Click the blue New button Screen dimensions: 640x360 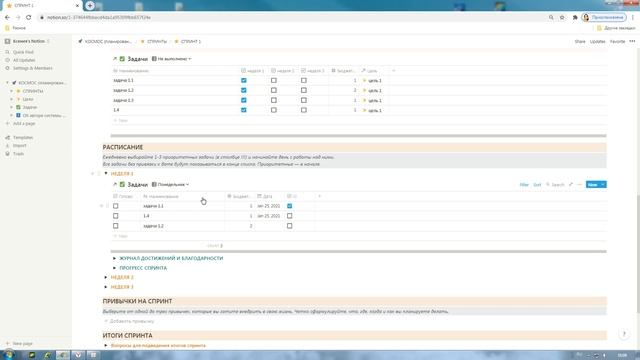point(592,184)
